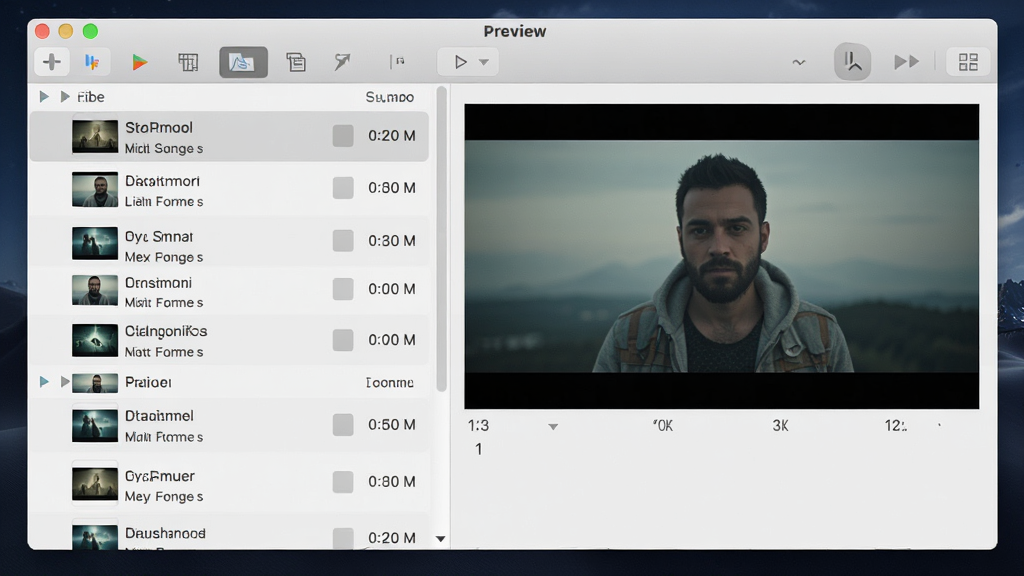Click the green zoom window button

click(x=90, y=31)
